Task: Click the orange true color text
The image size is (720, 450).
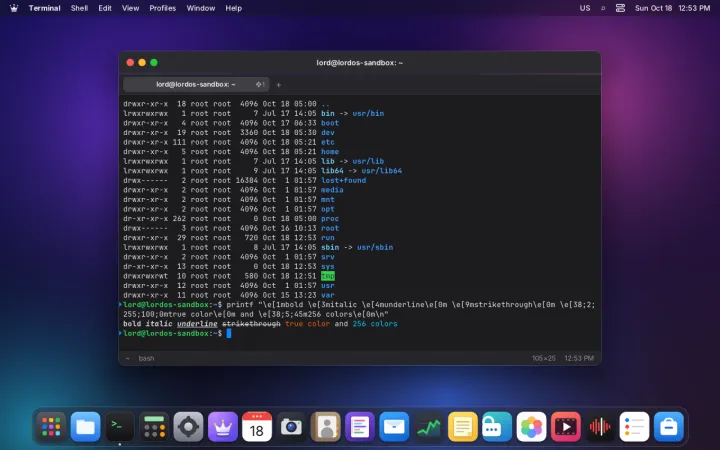Action: click(x=307, y=324)
